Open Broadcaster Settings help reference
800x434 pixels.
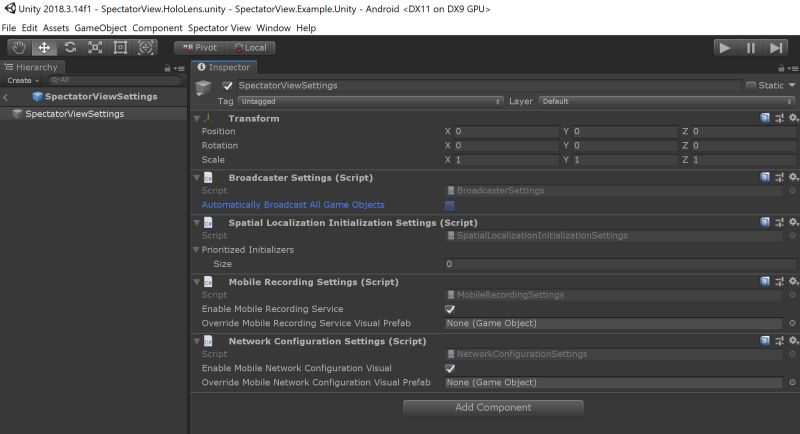[x=765, y=177]
